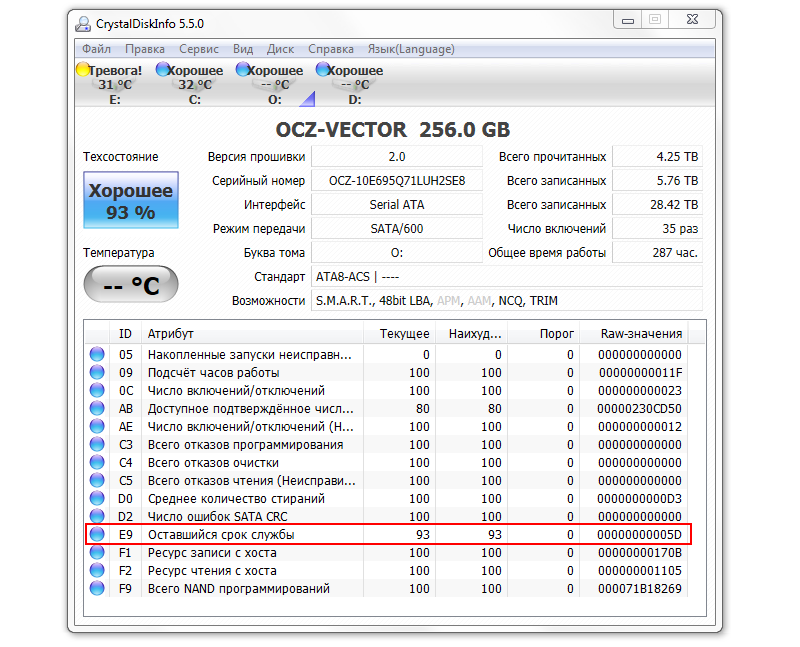800x647 pixels.
Task: Select row Число ошибок SATA CRC
Action: point(388,516)
